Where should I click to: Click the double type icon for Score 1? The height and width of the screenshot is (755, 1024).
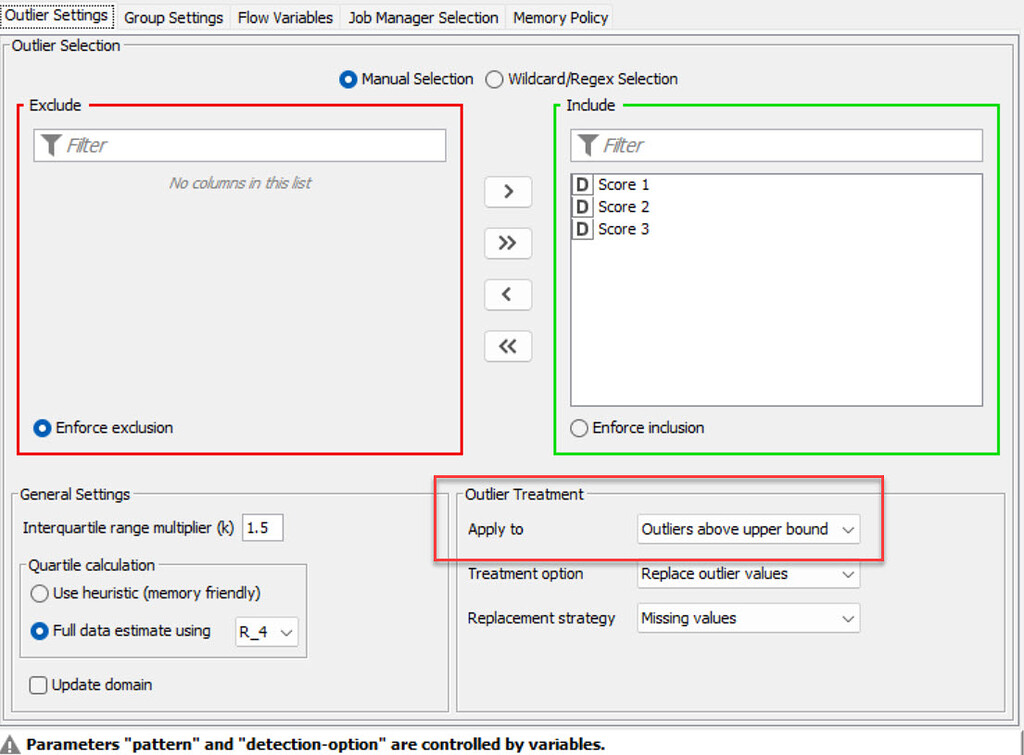click(x=582, y=185)
